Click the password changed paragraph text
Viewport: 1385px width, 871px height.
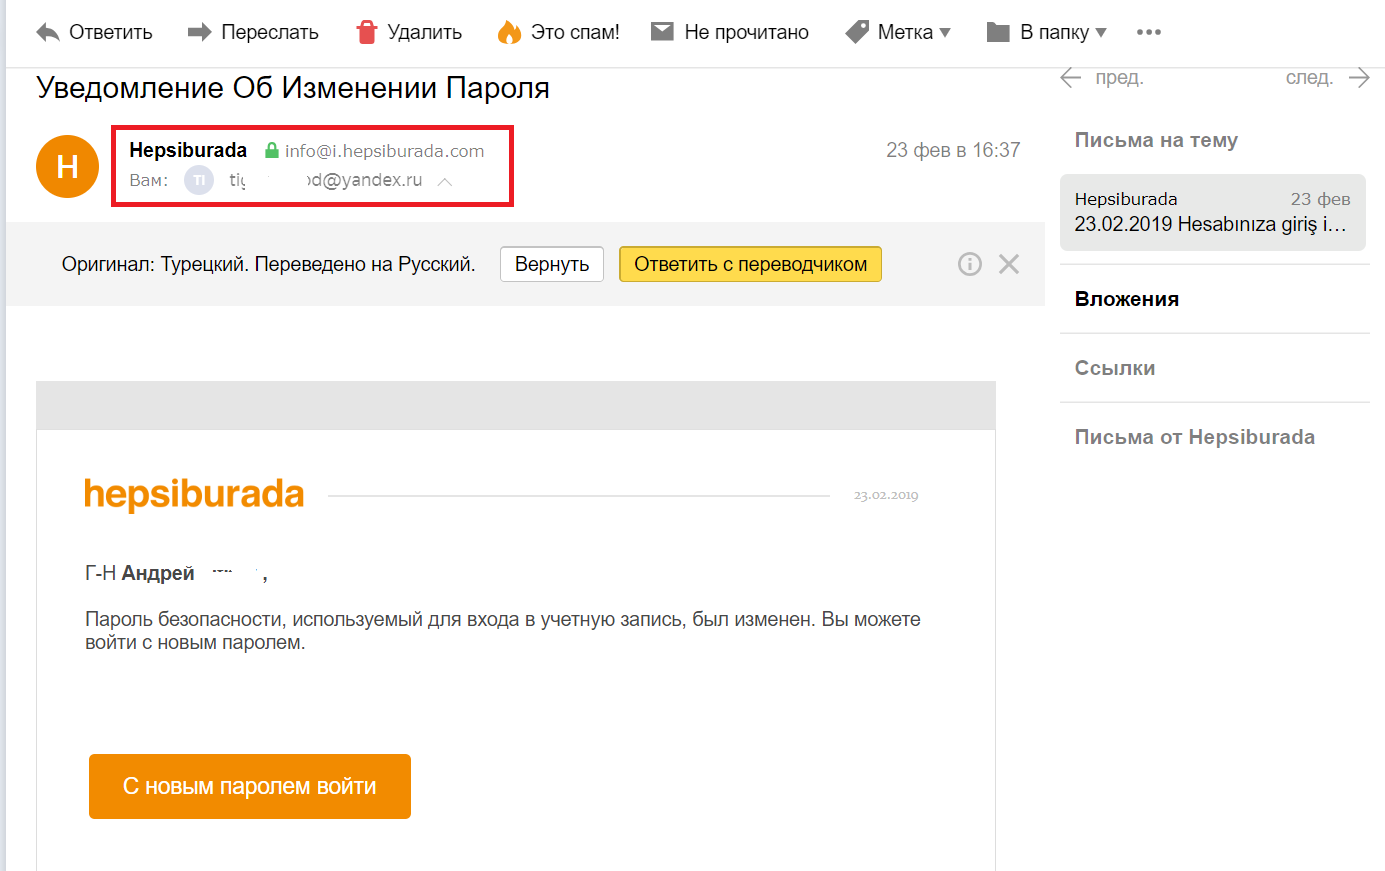503,631
